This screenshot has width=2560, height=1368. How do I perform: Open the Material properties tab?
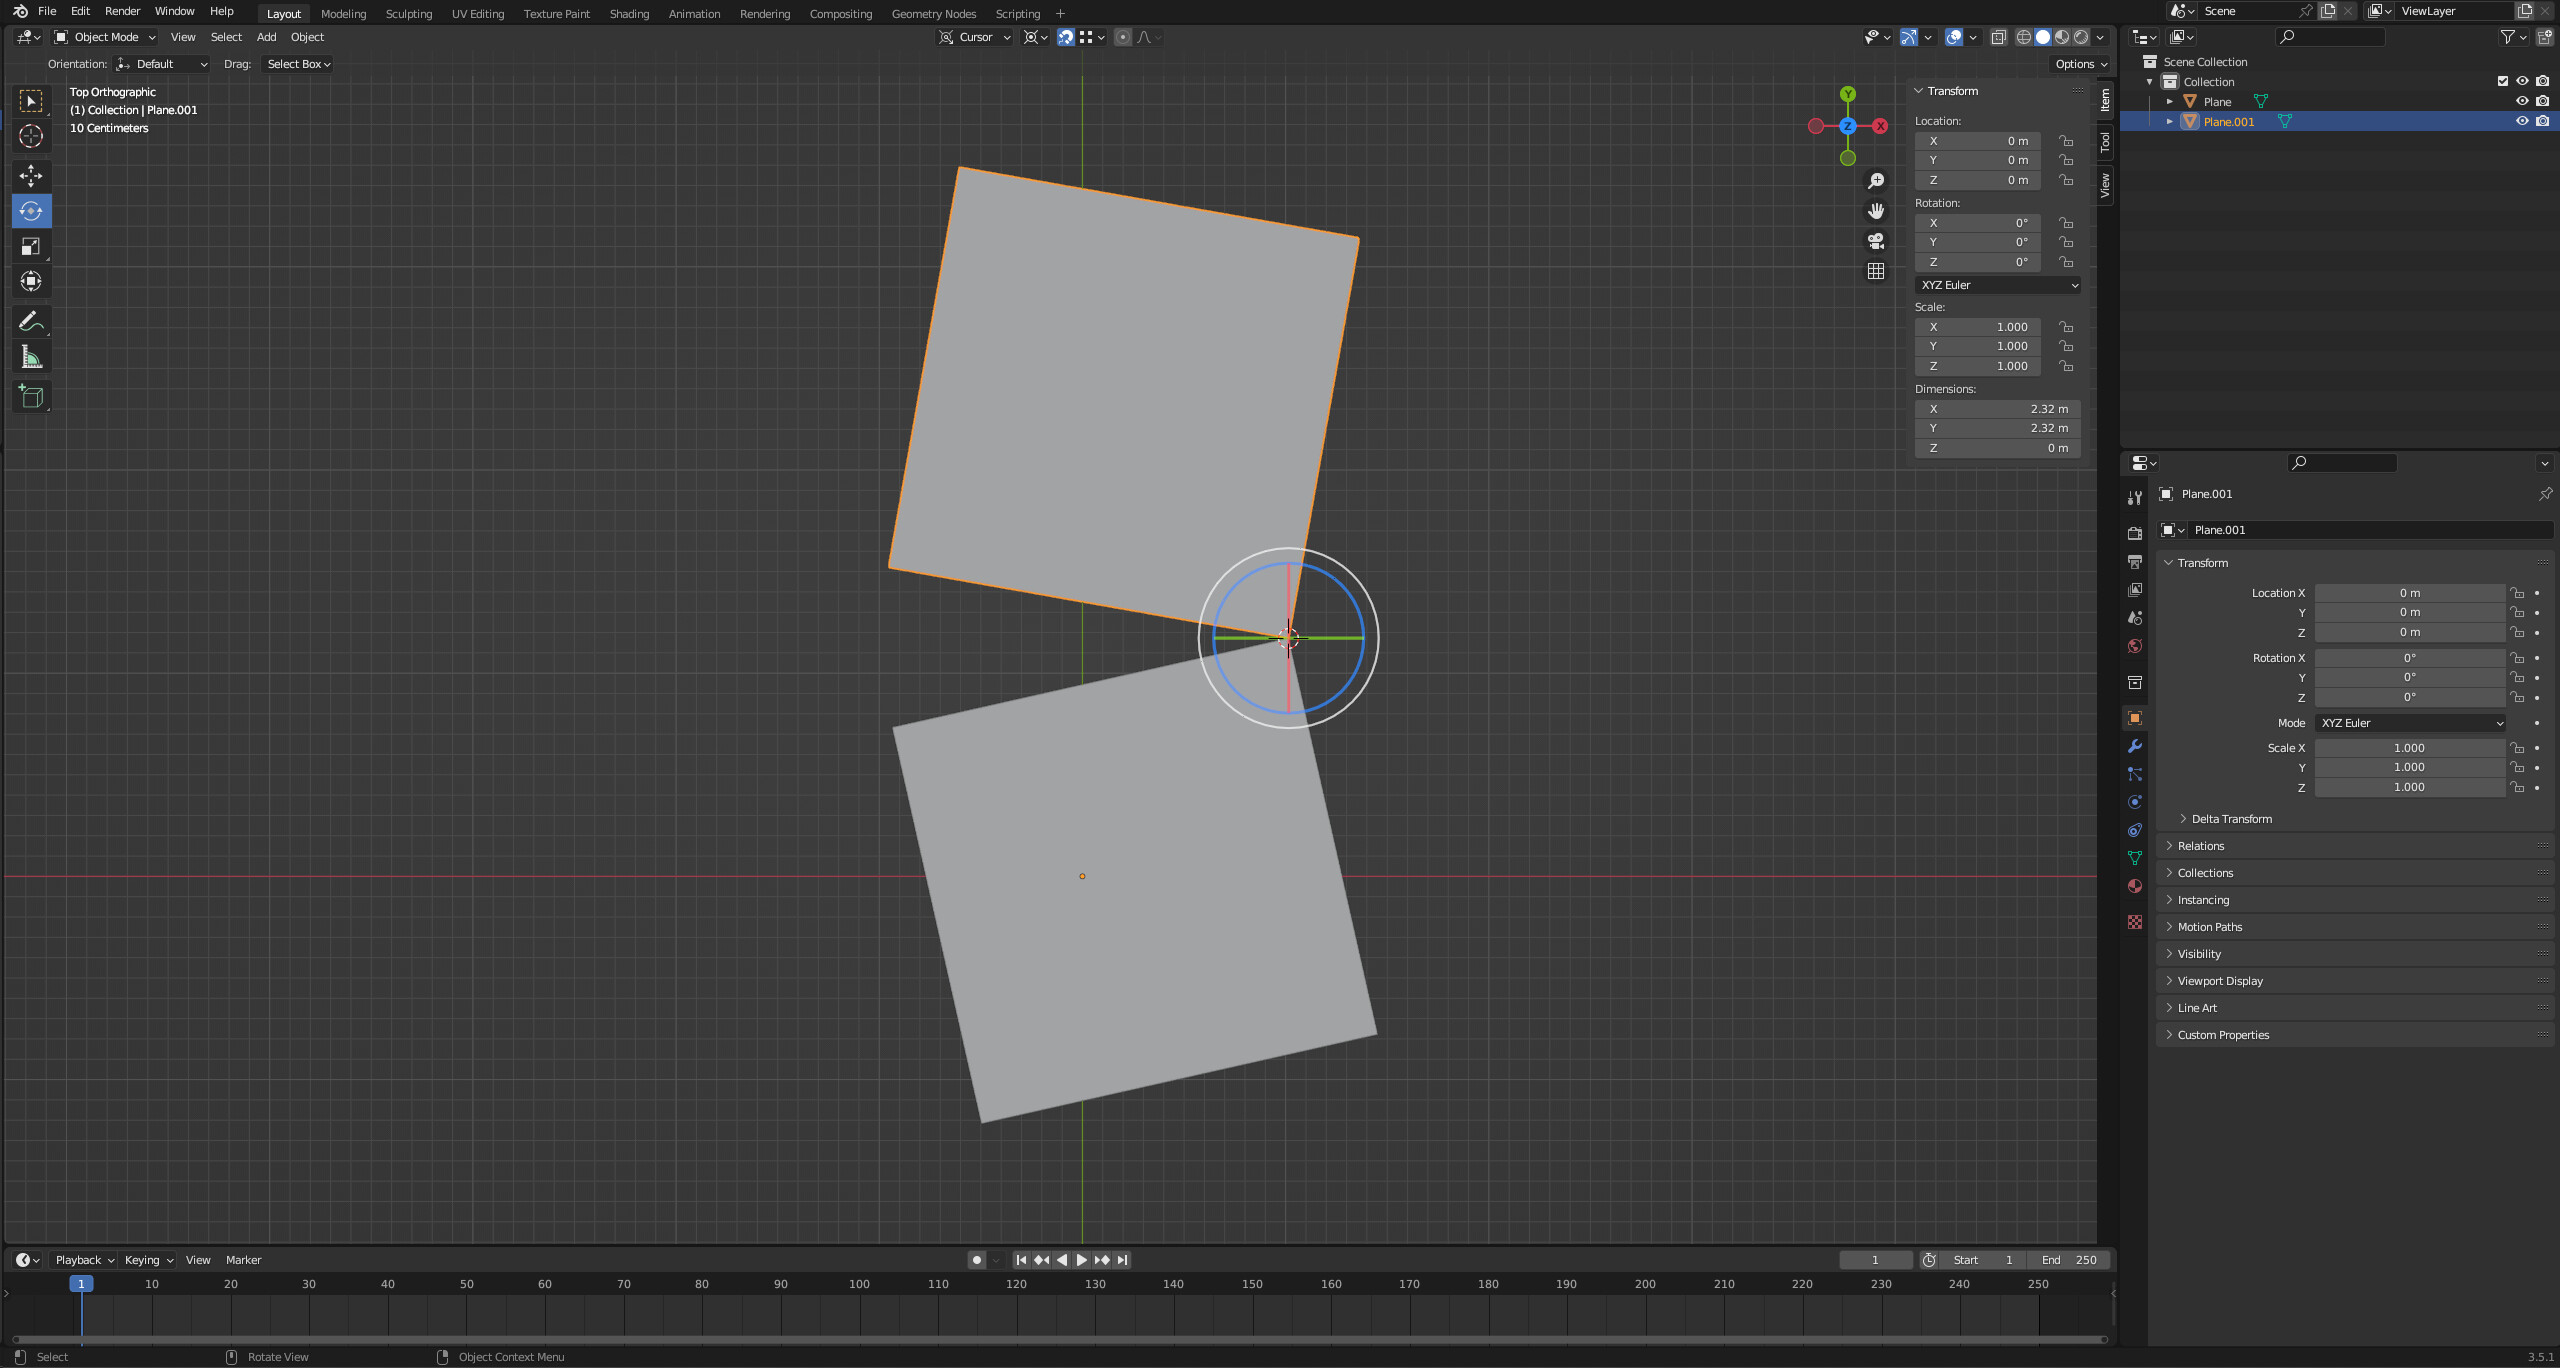[2135, 886]
